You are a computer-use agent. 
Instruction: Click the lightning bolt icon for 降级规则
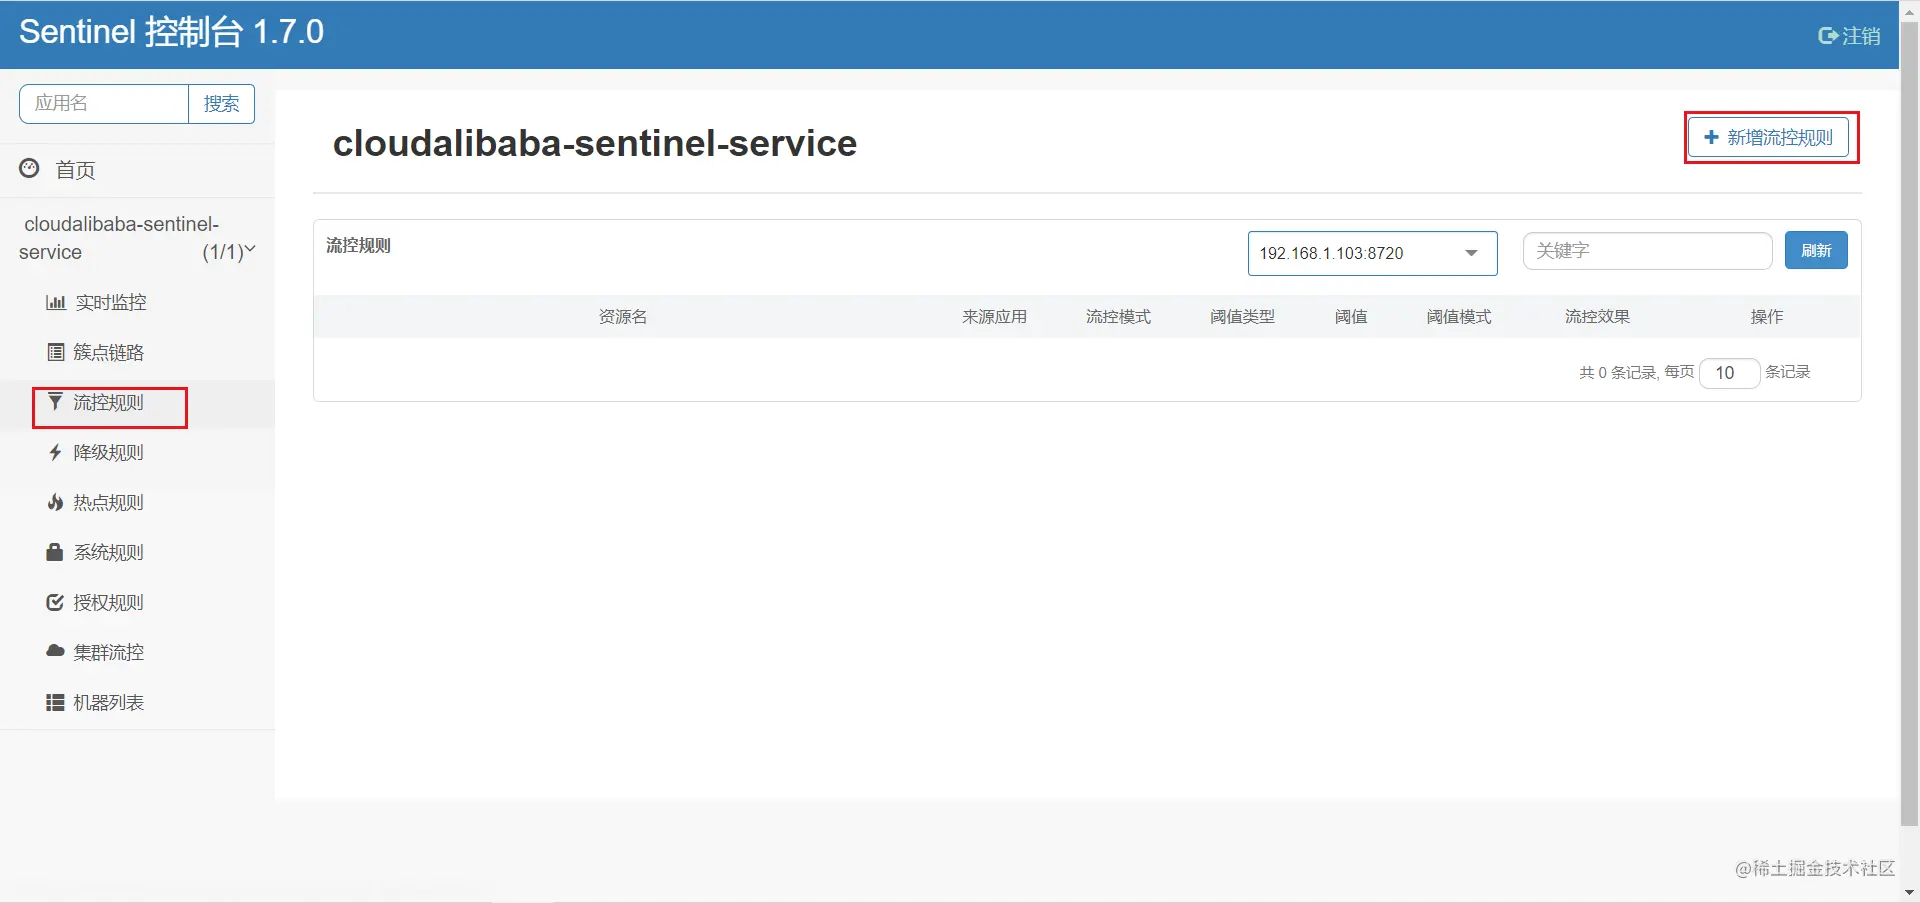coord(55,452)
